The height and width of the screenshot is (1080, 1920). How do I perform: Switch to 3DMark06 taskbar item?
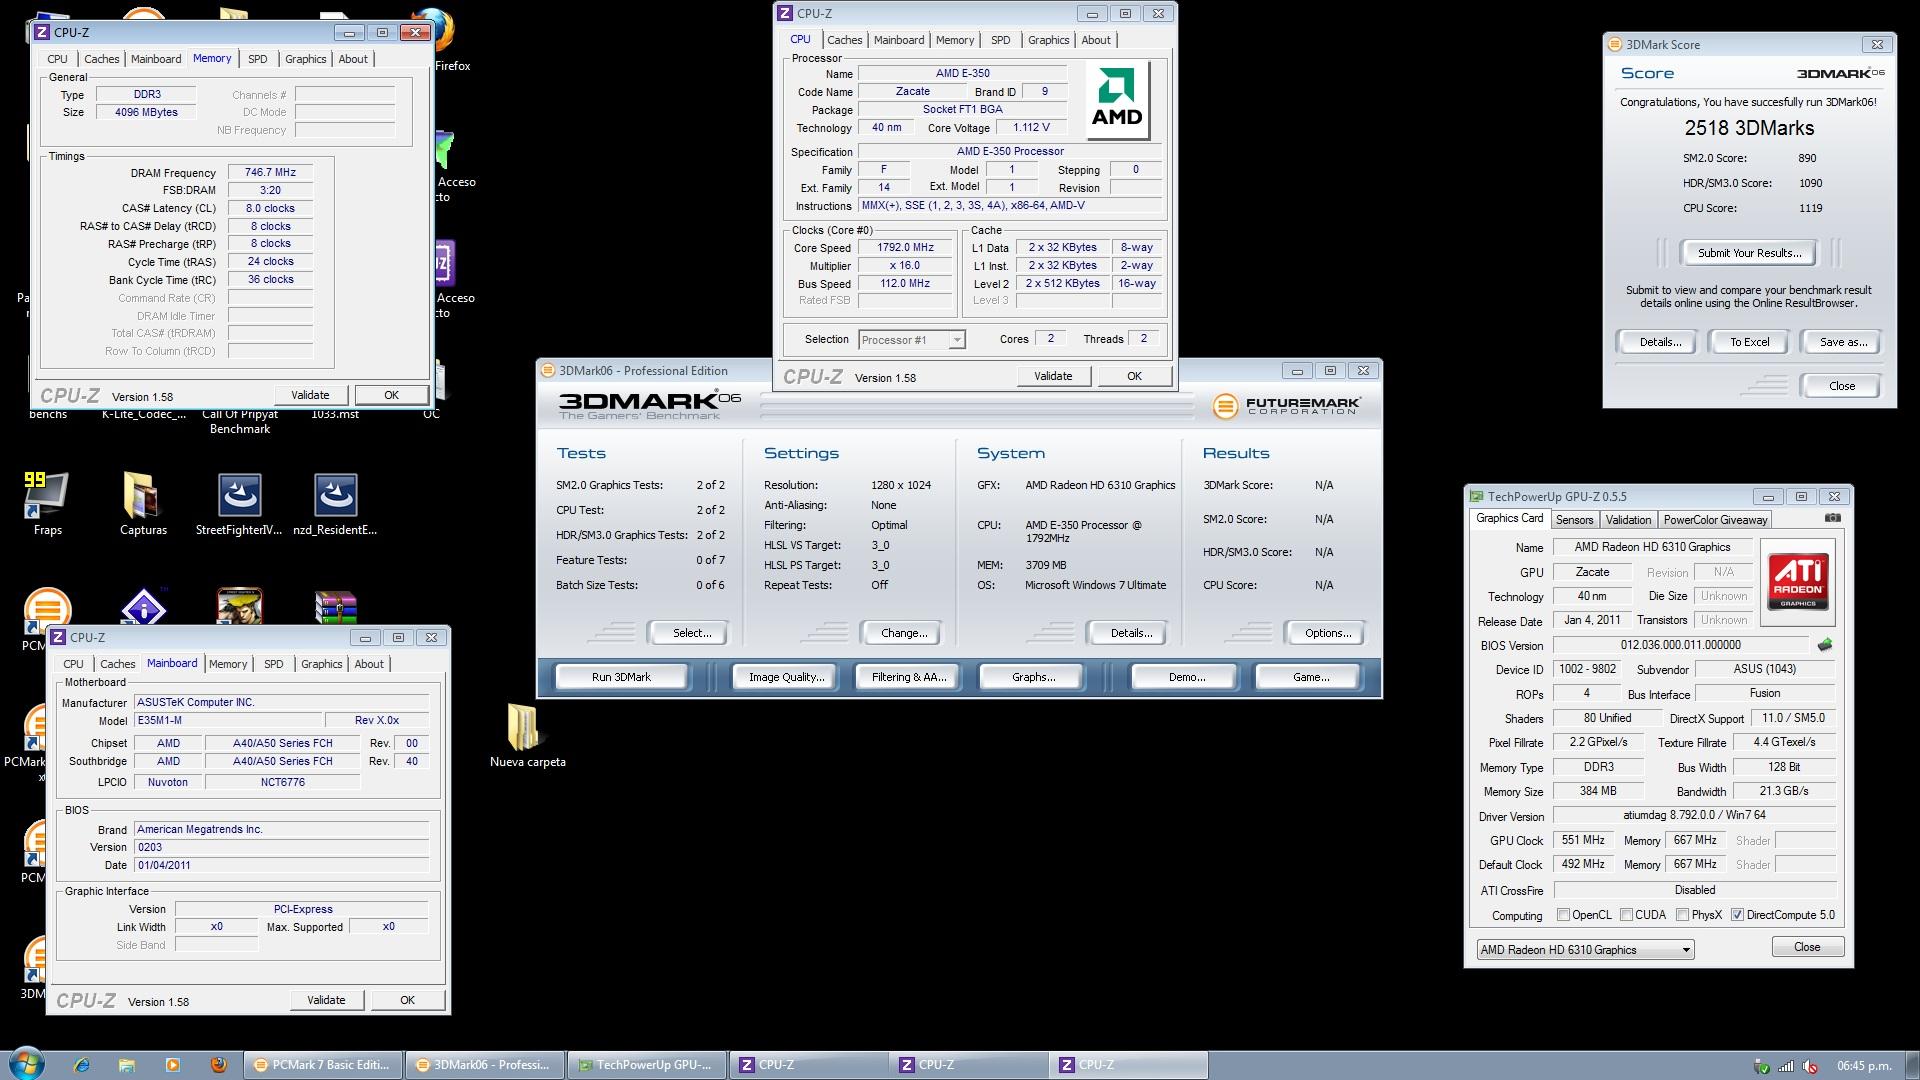(484, 1065)
